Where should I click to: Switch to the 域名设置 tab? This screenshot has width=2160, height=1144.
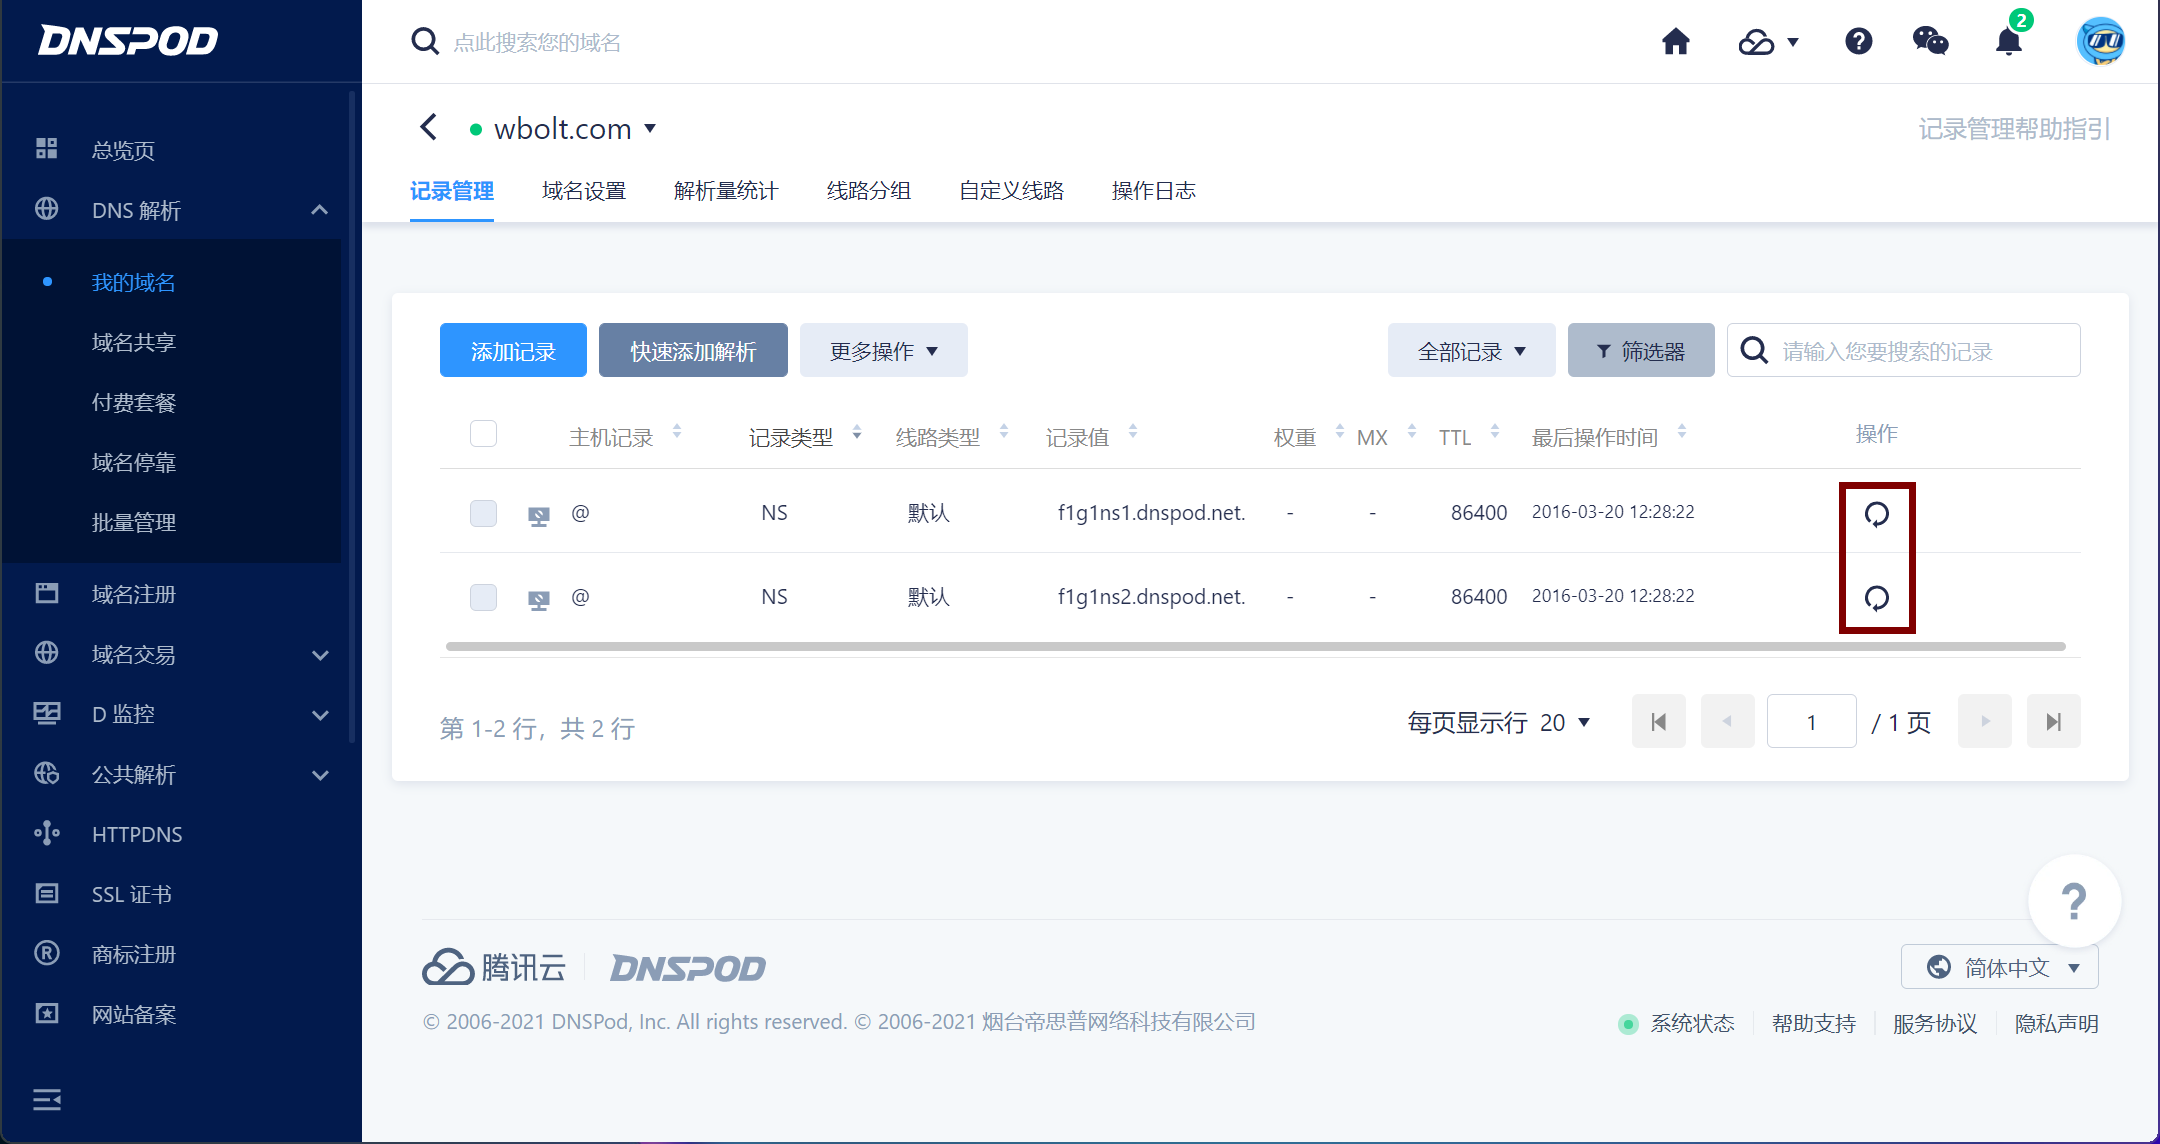pos(584,191)
